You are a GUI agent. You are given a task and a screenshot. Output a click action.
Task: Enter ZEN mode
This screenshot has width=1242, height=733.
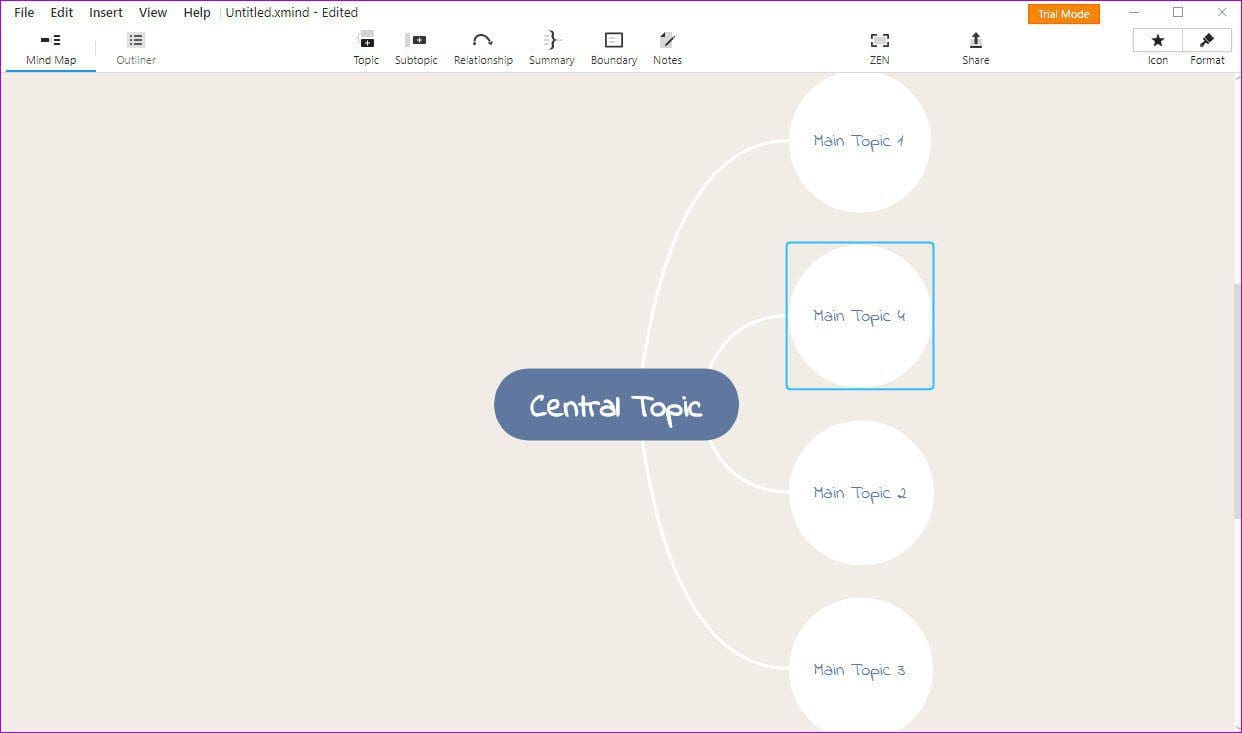click(879, 49)
